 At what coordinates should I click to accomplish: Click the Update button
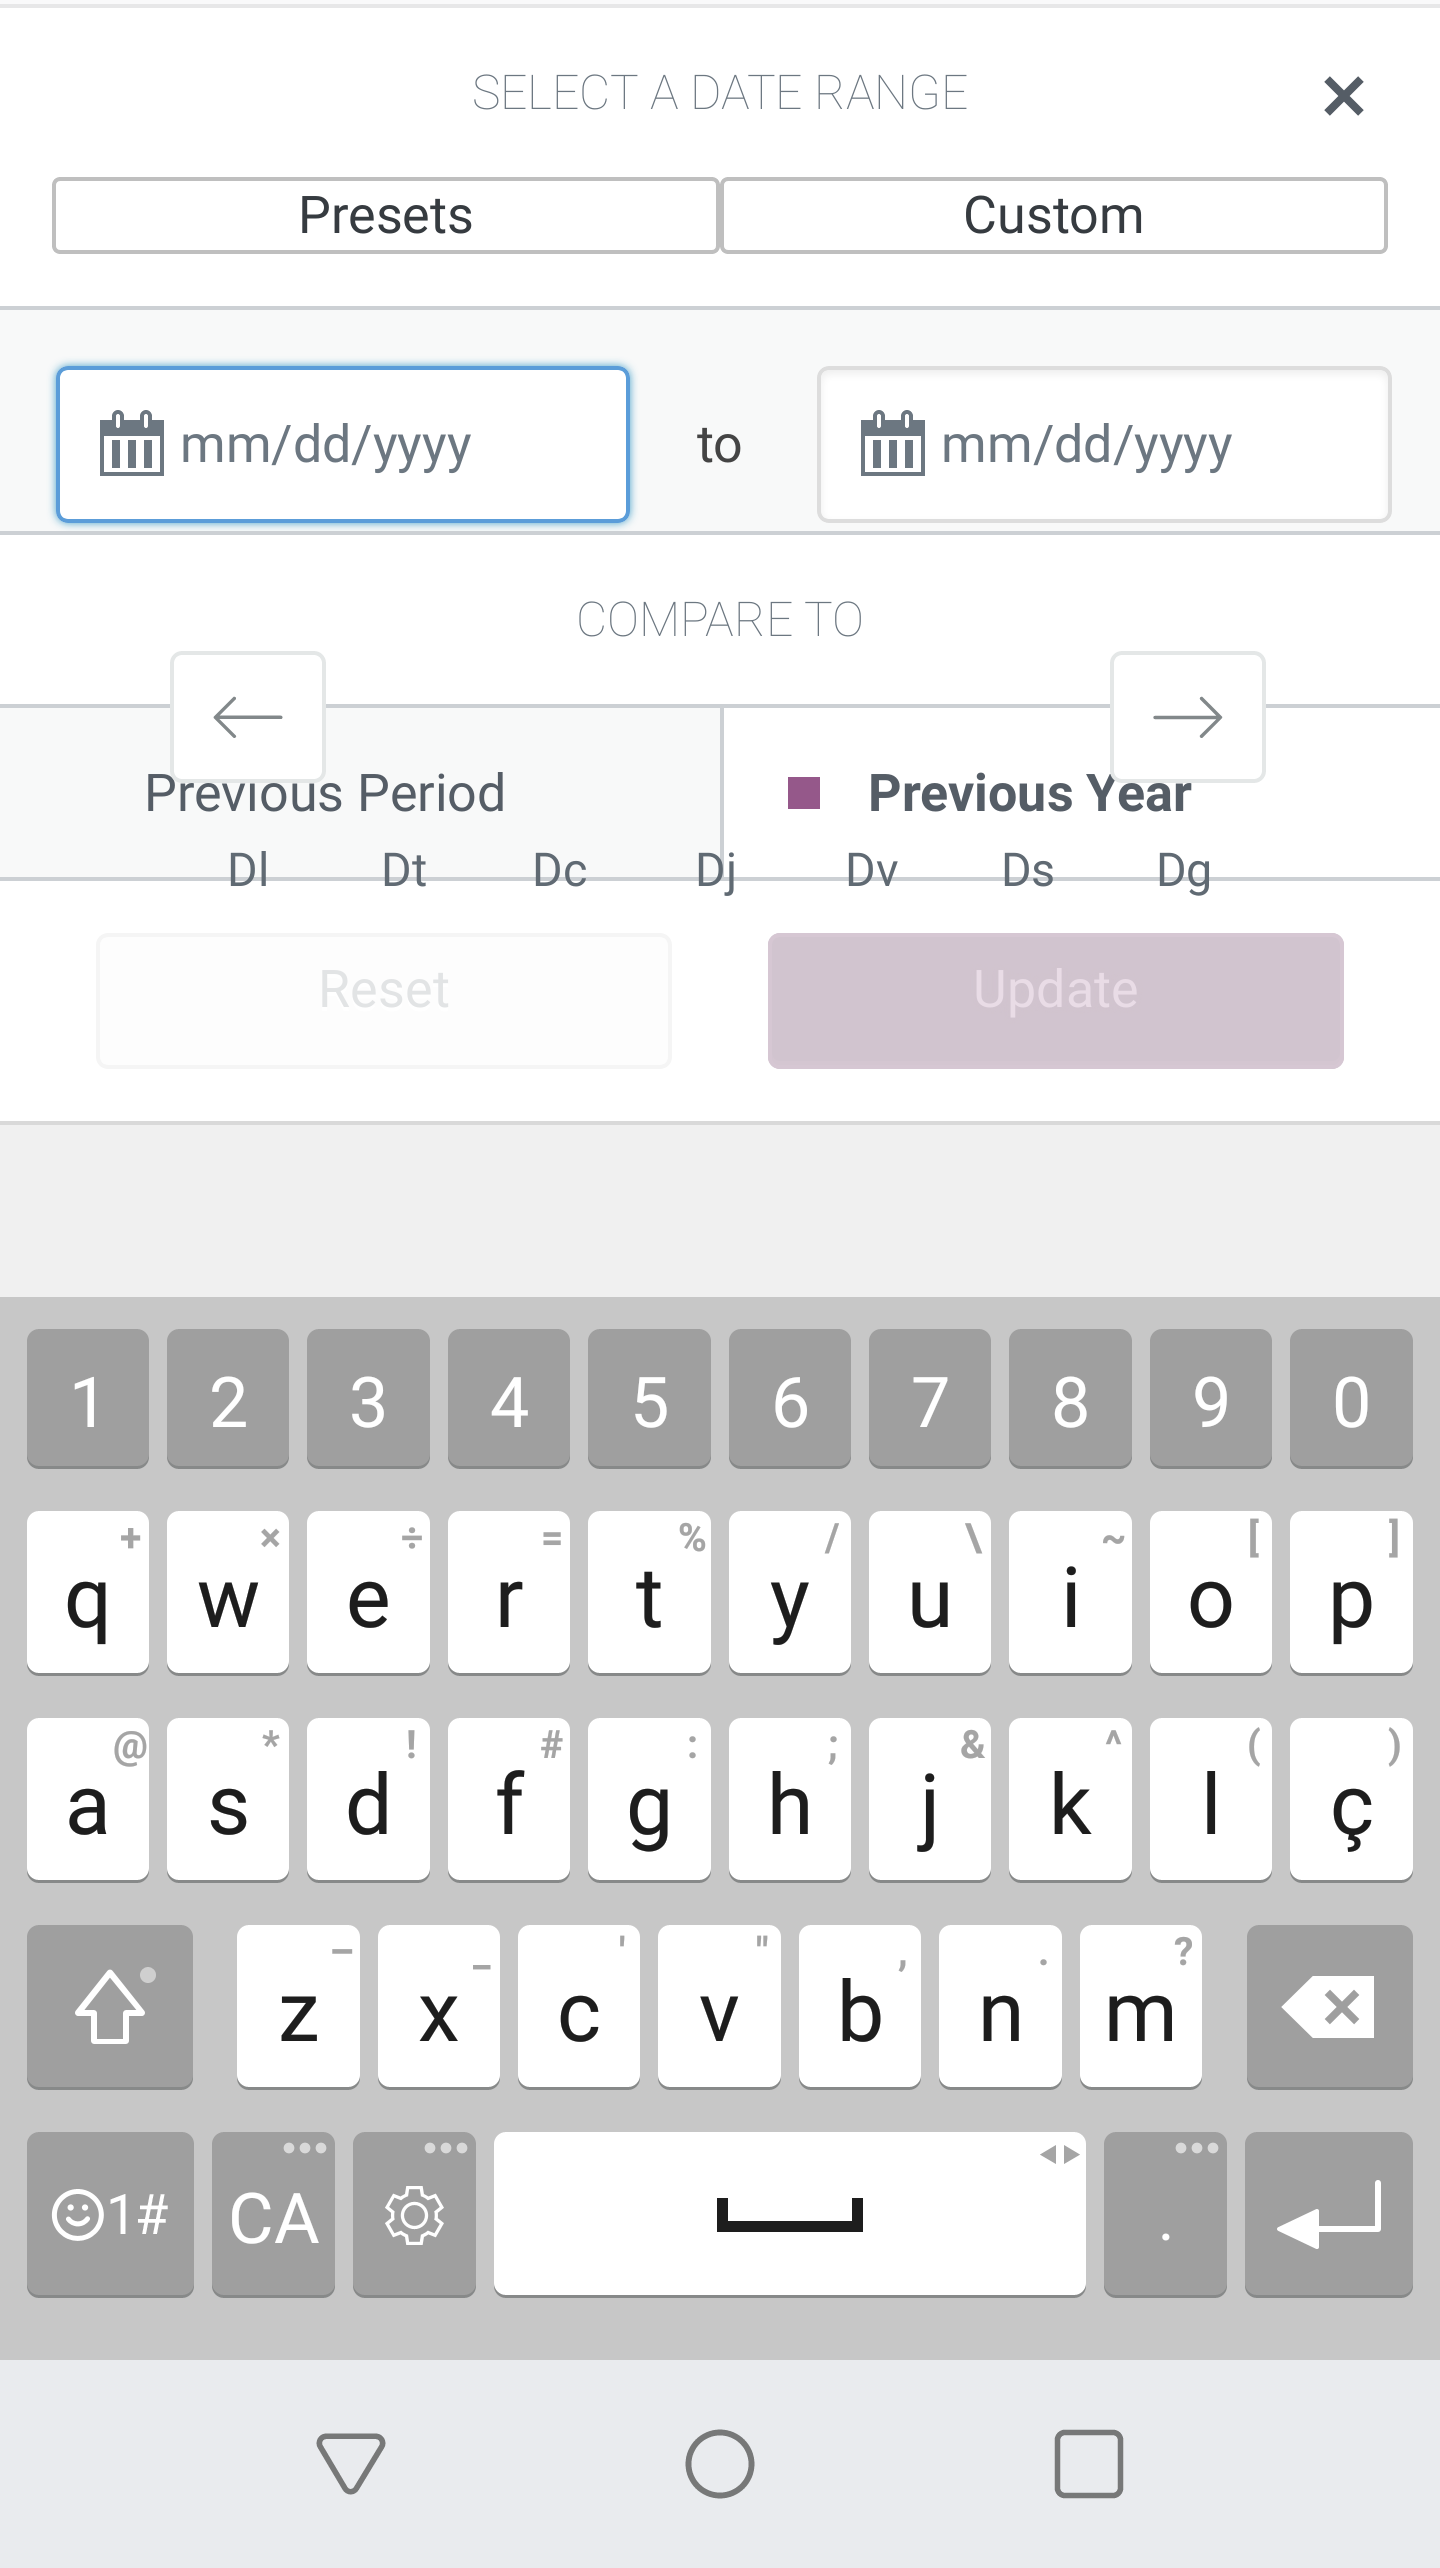(1056, 1001)
